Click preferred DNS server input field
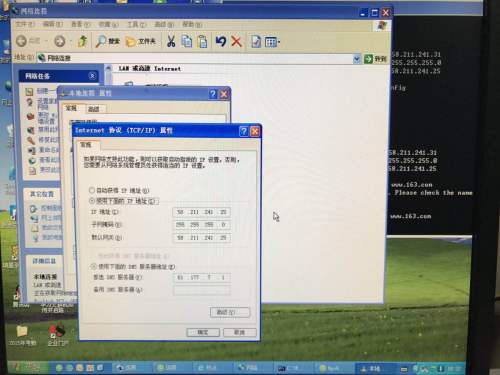Image resolution: width=500 pixels, height=375 pixels. click(x=202, y=277)
